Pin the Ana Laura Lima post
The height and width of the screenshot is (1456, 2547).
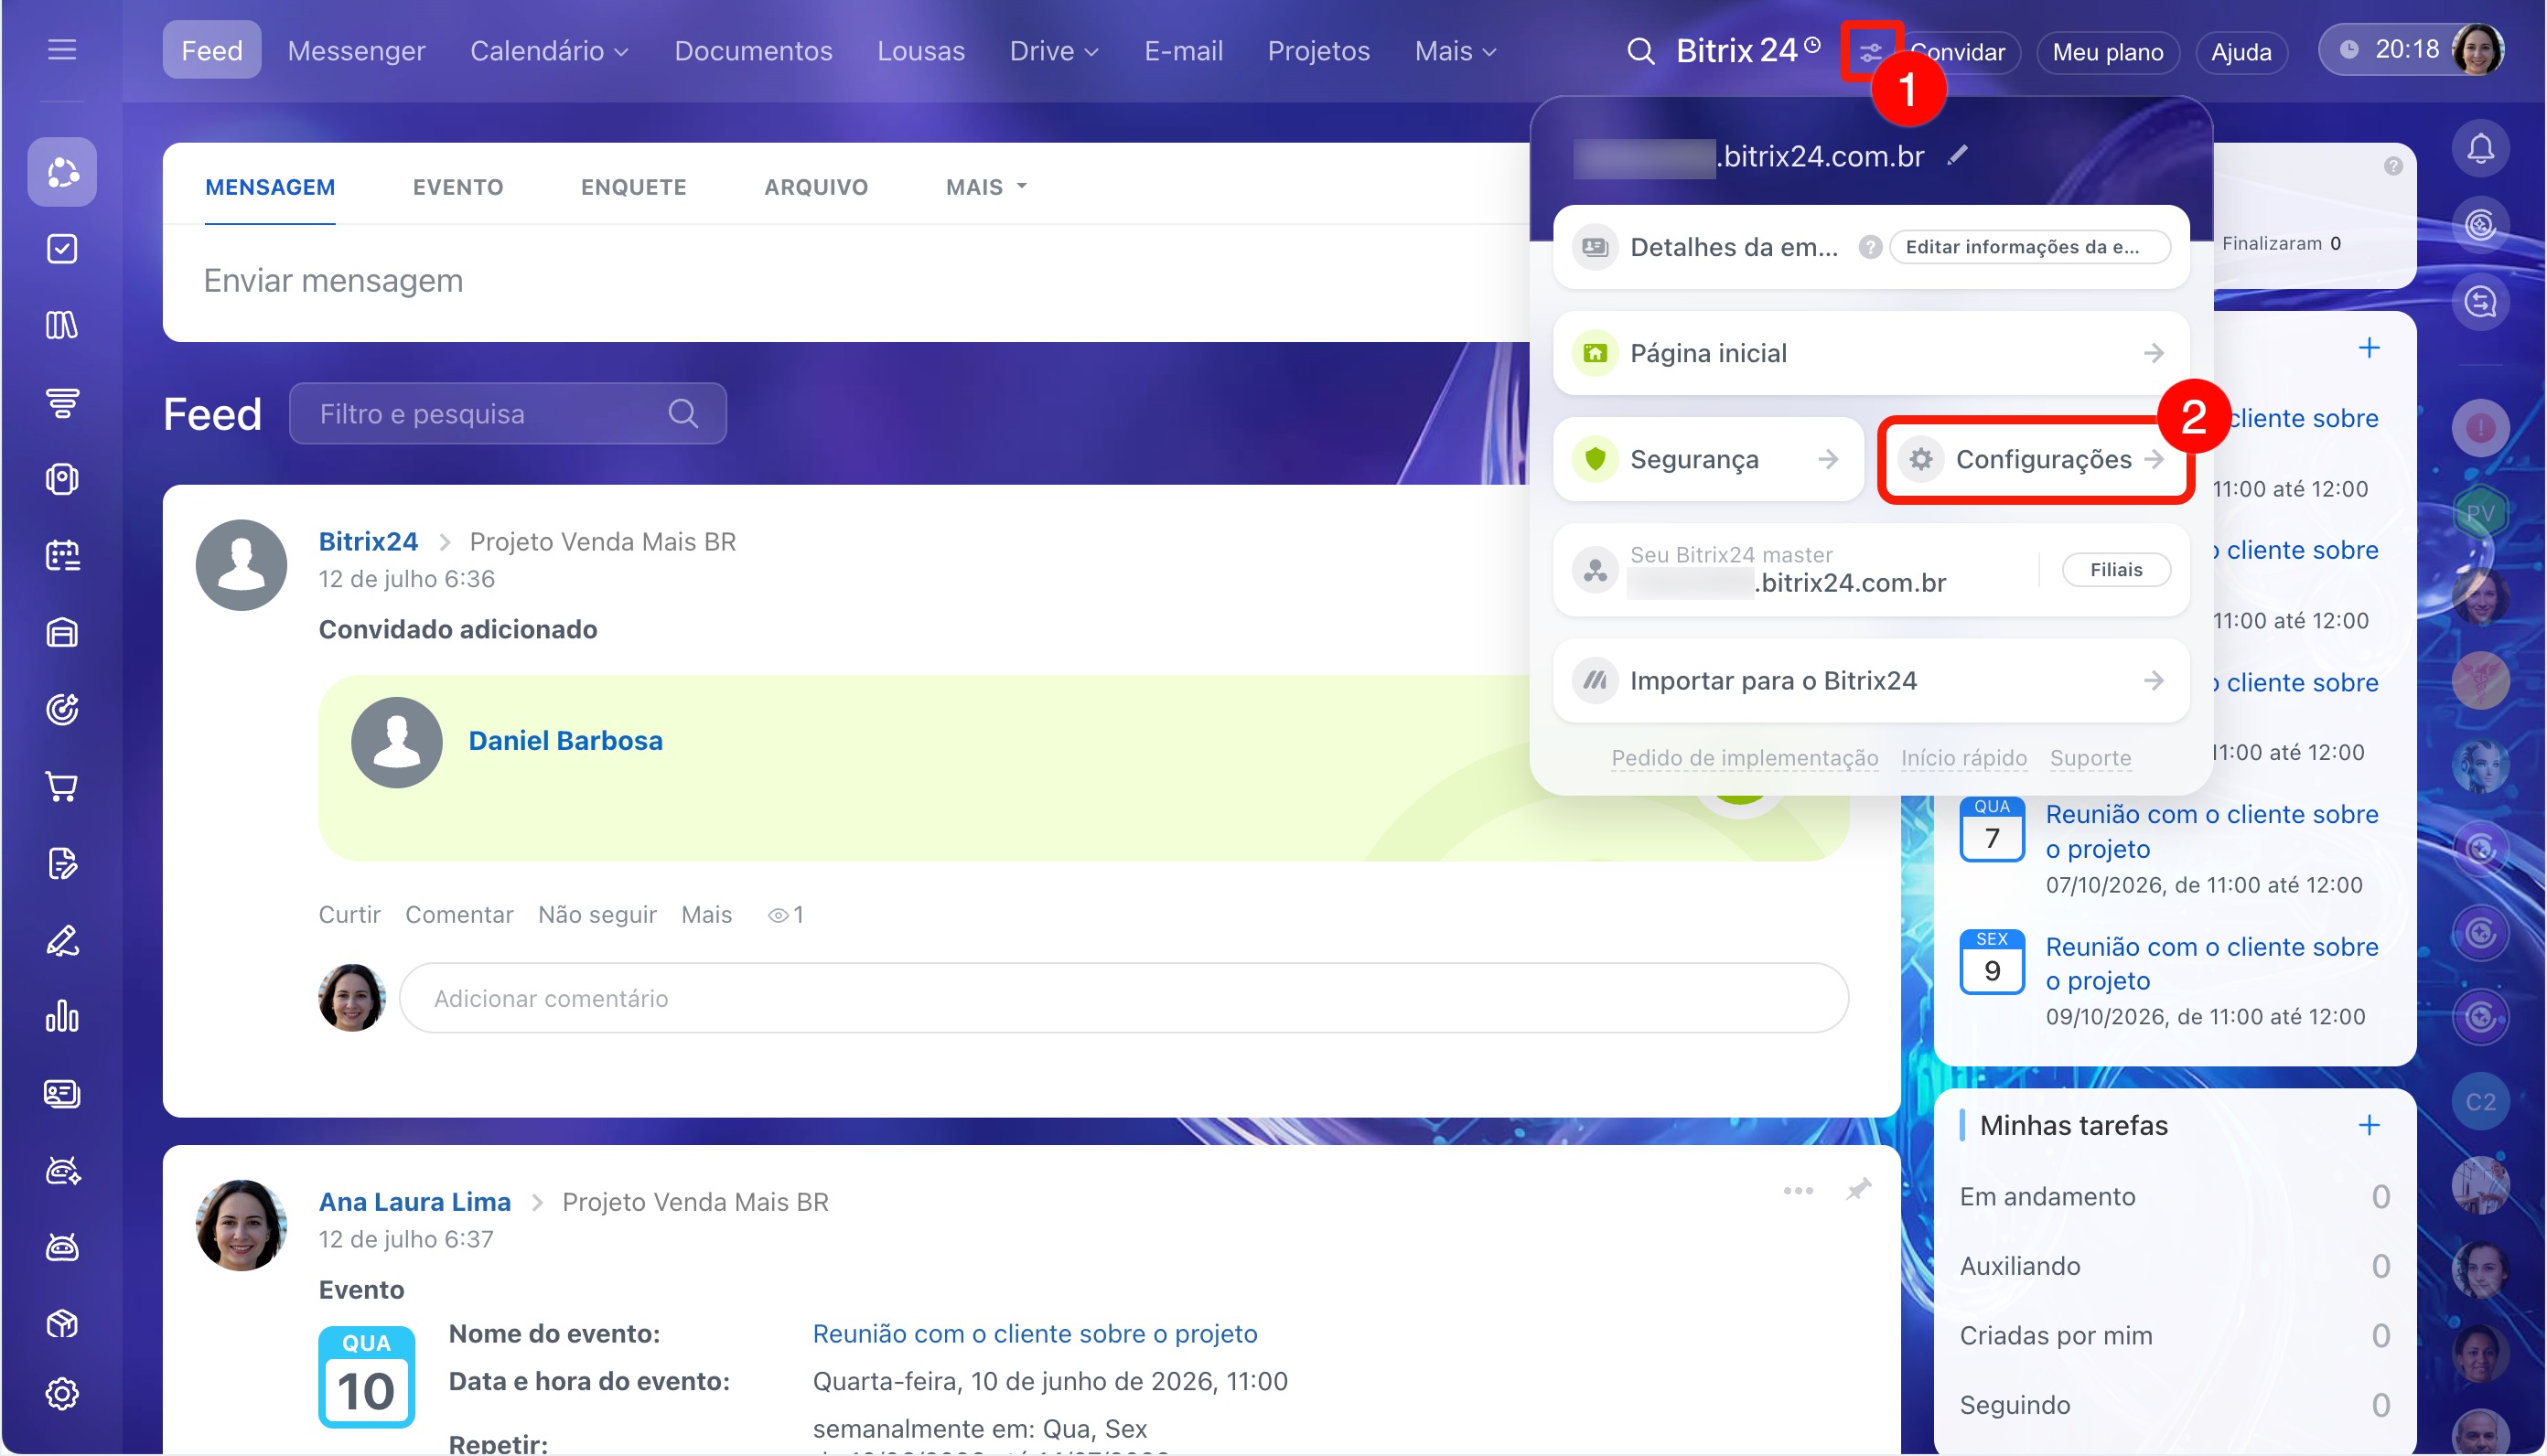click(1859, 1189)
